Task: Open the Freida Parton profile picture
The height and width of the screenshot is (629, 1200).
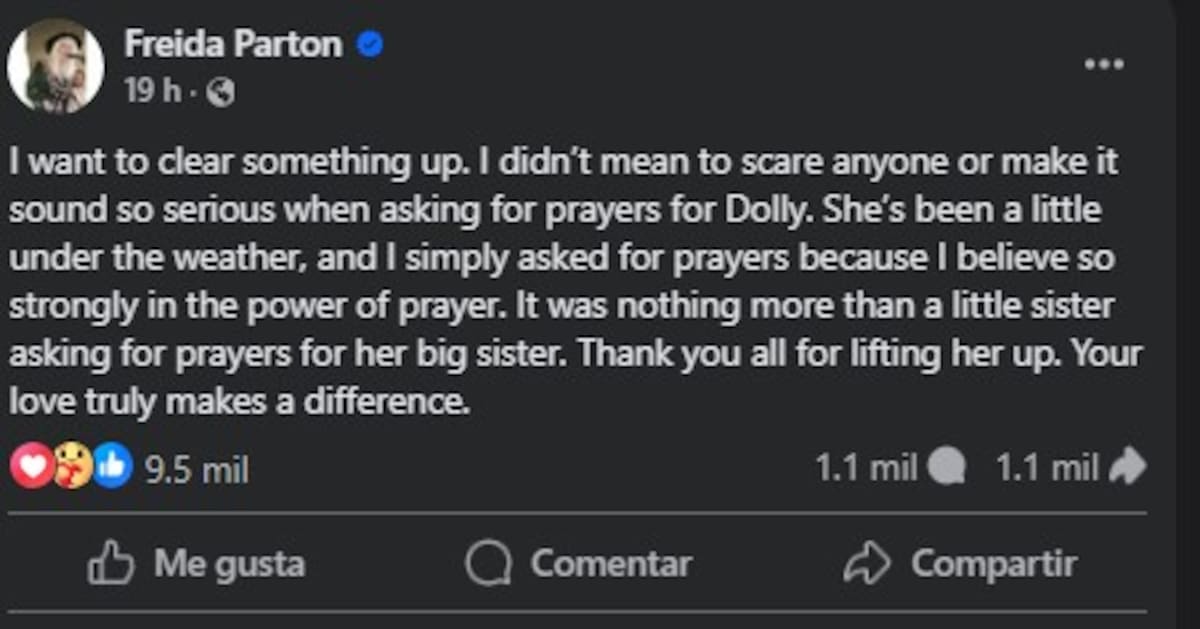Action: point(55,65)
